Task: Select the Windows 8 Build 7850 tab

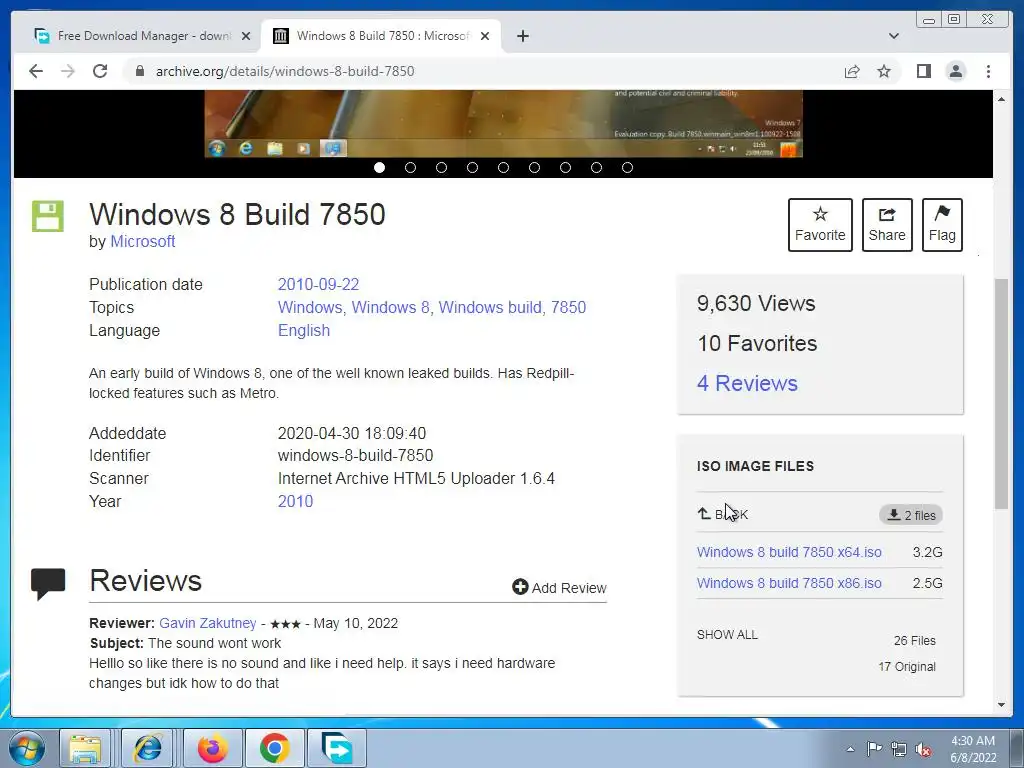Action: coord(381,36)
